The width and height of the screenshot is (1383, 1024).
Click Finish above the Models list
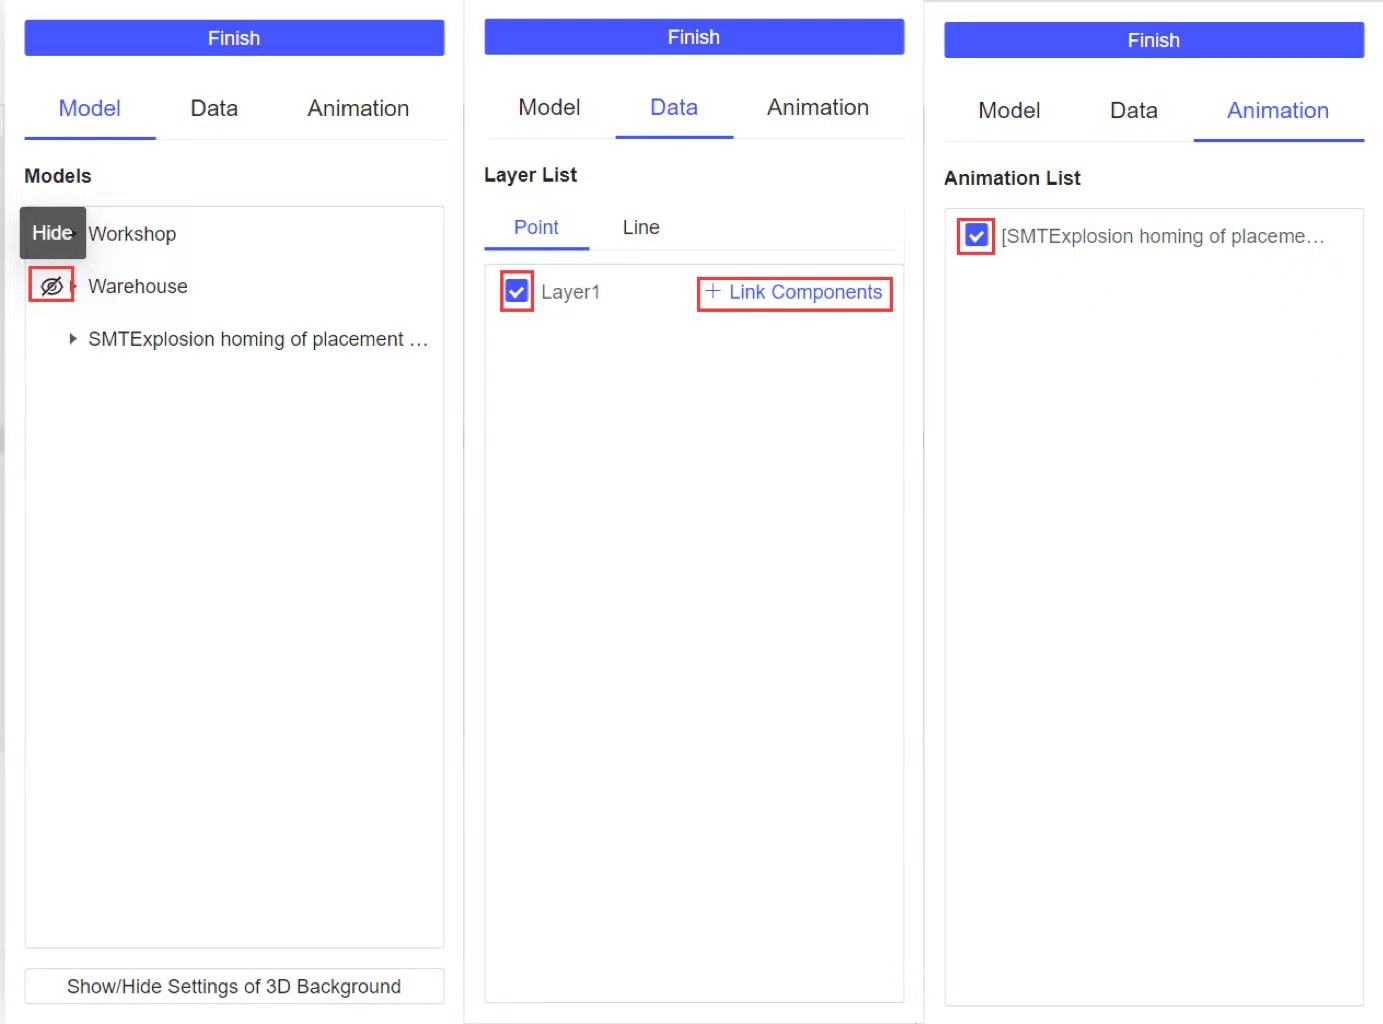click(234, 38)
